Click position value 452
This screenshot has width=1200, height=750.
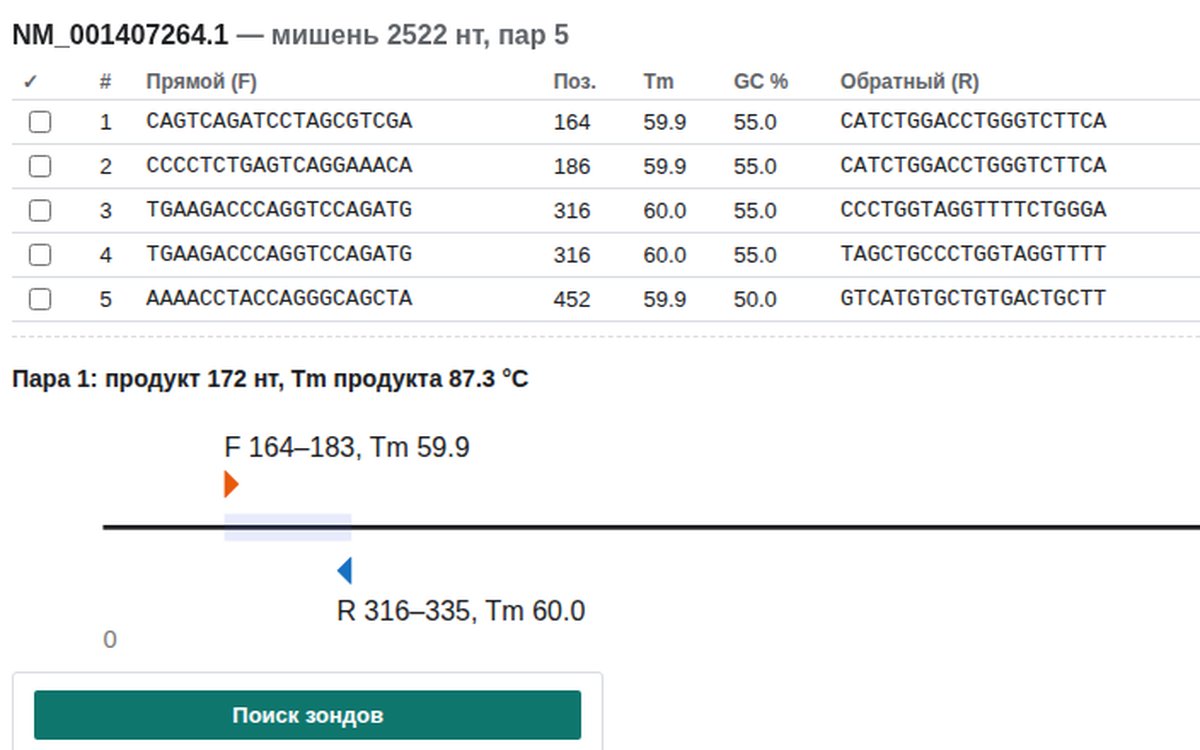point(572,299)
